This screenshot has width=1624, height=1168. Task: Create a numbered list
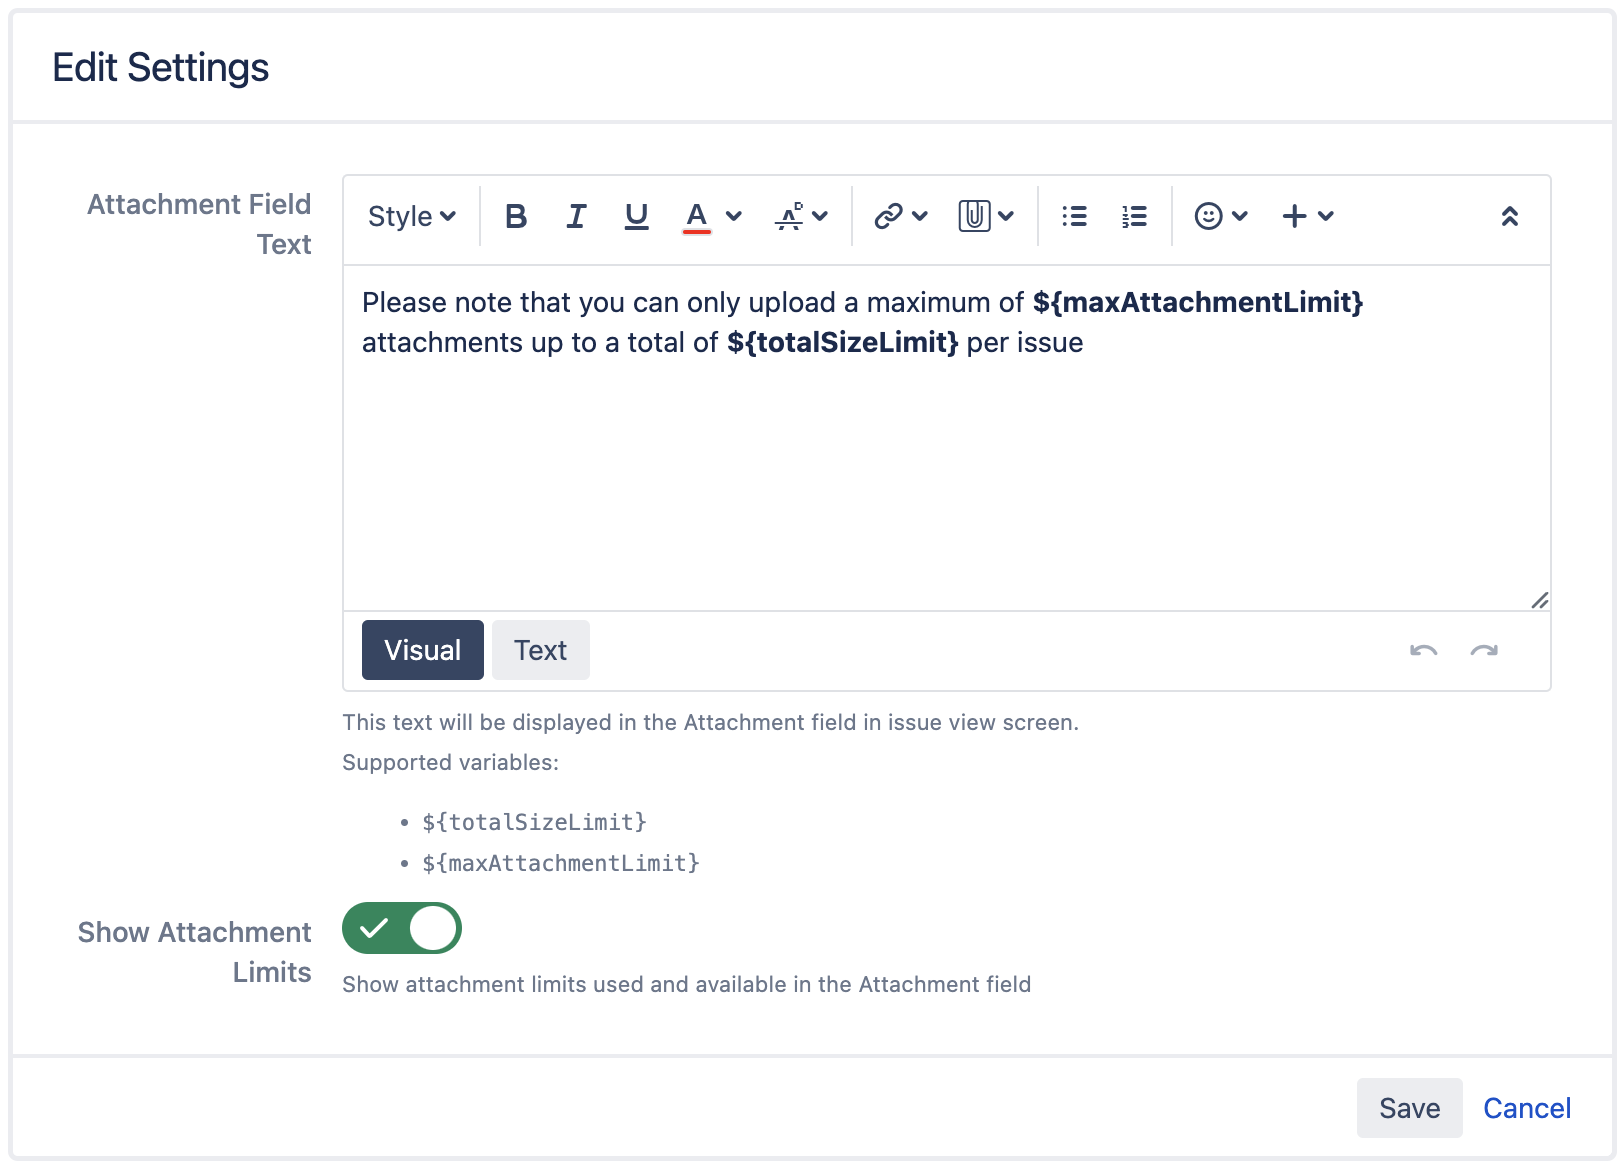pos(1134,216)
